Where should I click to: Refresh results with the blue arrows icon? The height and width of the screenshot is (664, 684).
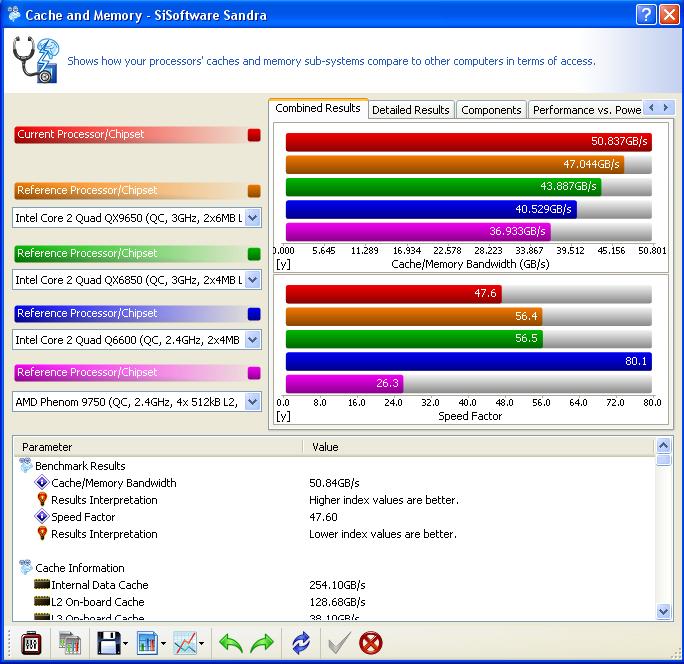coord(301,643)
